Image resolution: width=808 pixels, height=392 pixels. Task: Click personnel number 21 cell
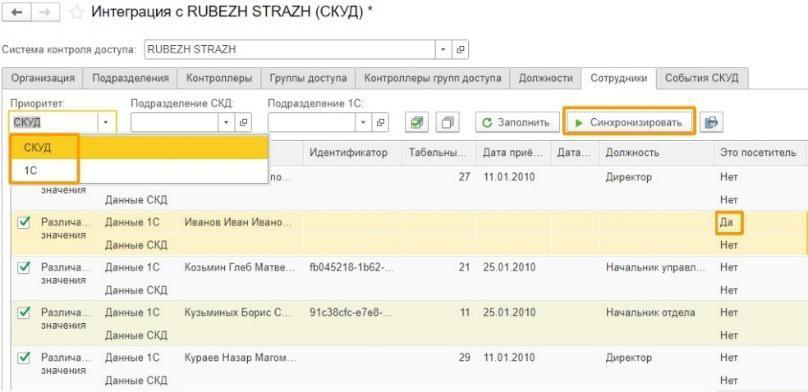439,267
